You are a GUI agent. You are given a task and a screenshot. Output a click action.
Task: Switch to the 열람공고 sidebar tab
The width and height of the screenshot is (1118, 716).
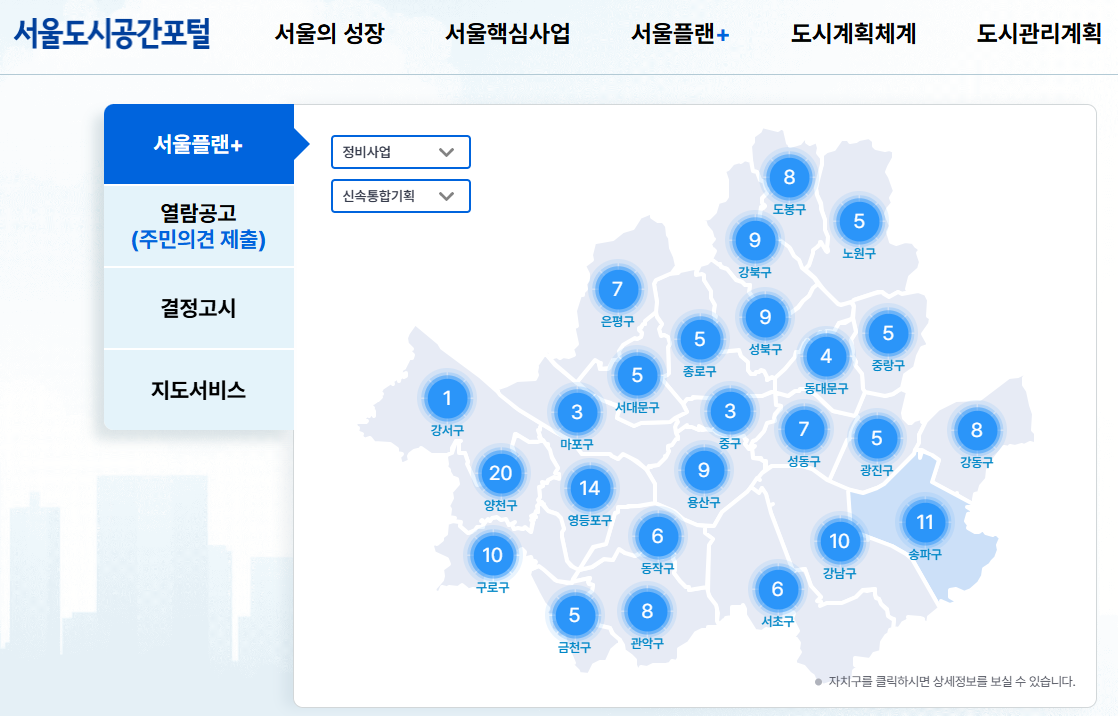point(199,225)
